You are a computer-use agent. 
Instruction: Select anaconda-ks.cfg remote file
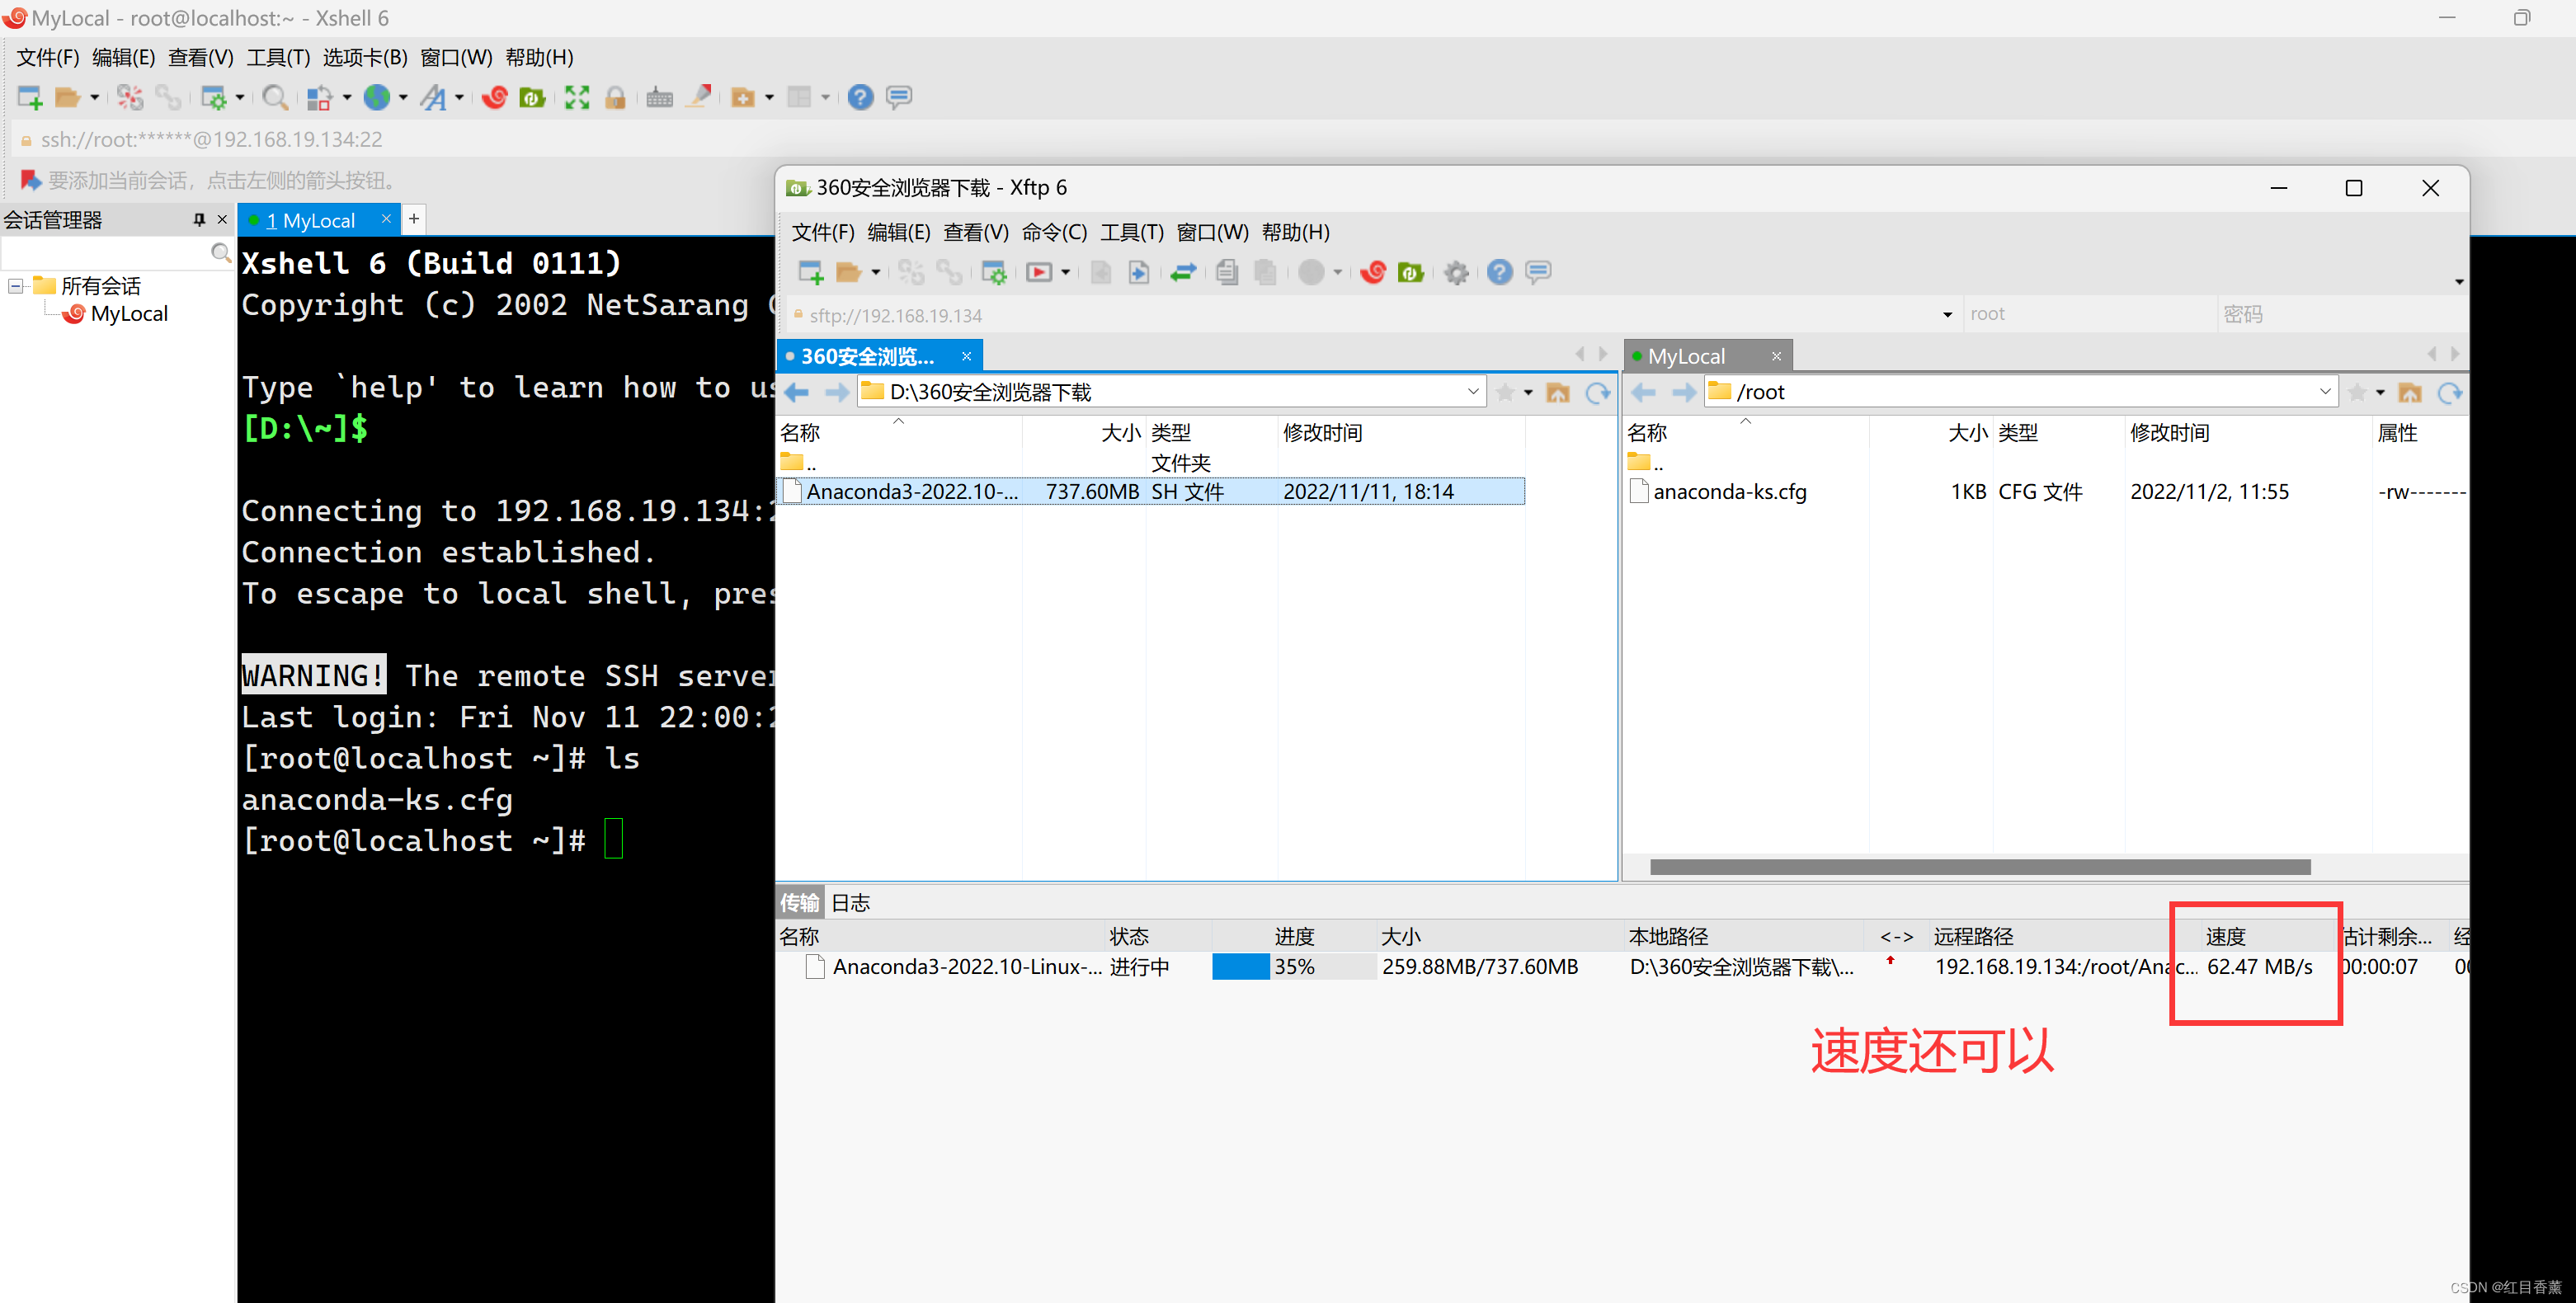[1729, 491]
